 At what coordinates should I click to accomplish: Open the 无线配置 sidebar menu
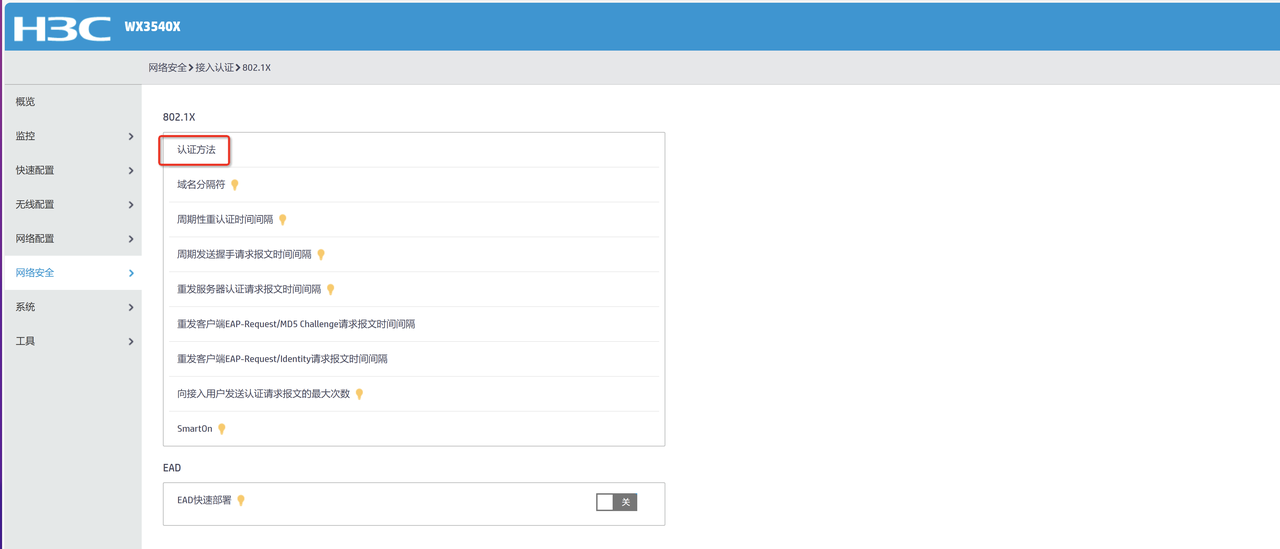click(73, 204)
